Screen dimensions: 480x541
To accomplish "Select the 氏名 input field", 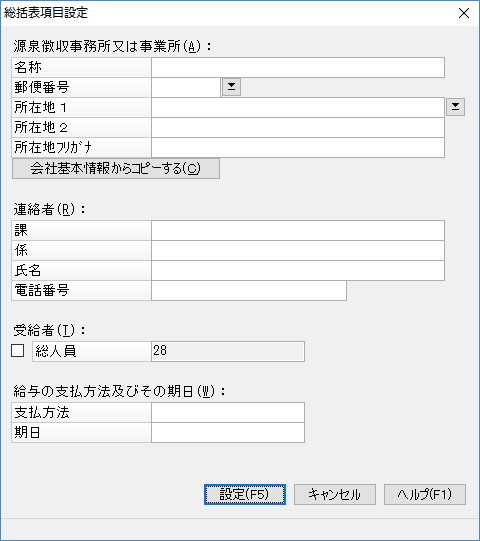I will click(298, 270).
